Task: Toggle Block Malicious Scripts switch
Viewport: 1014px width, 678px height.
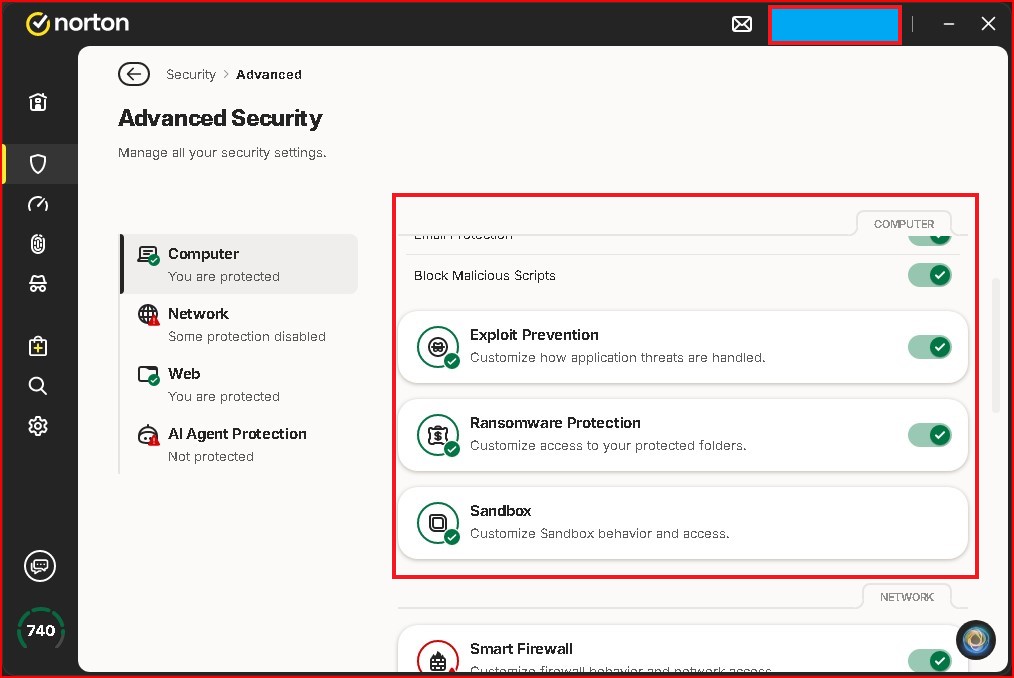Action: (929, 275)
